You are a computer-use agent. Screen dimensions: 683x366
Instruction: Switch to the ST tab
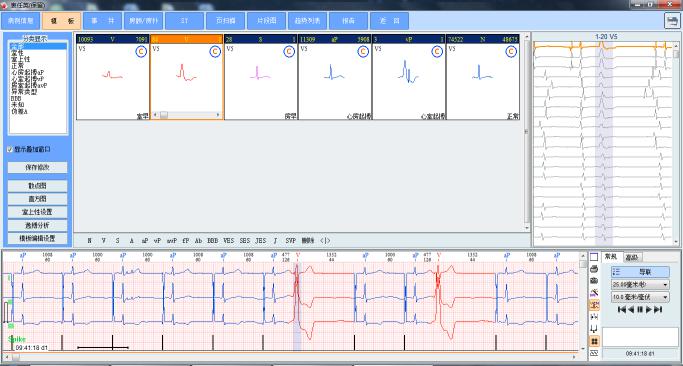pyautogui.click(x=184, y=21)
